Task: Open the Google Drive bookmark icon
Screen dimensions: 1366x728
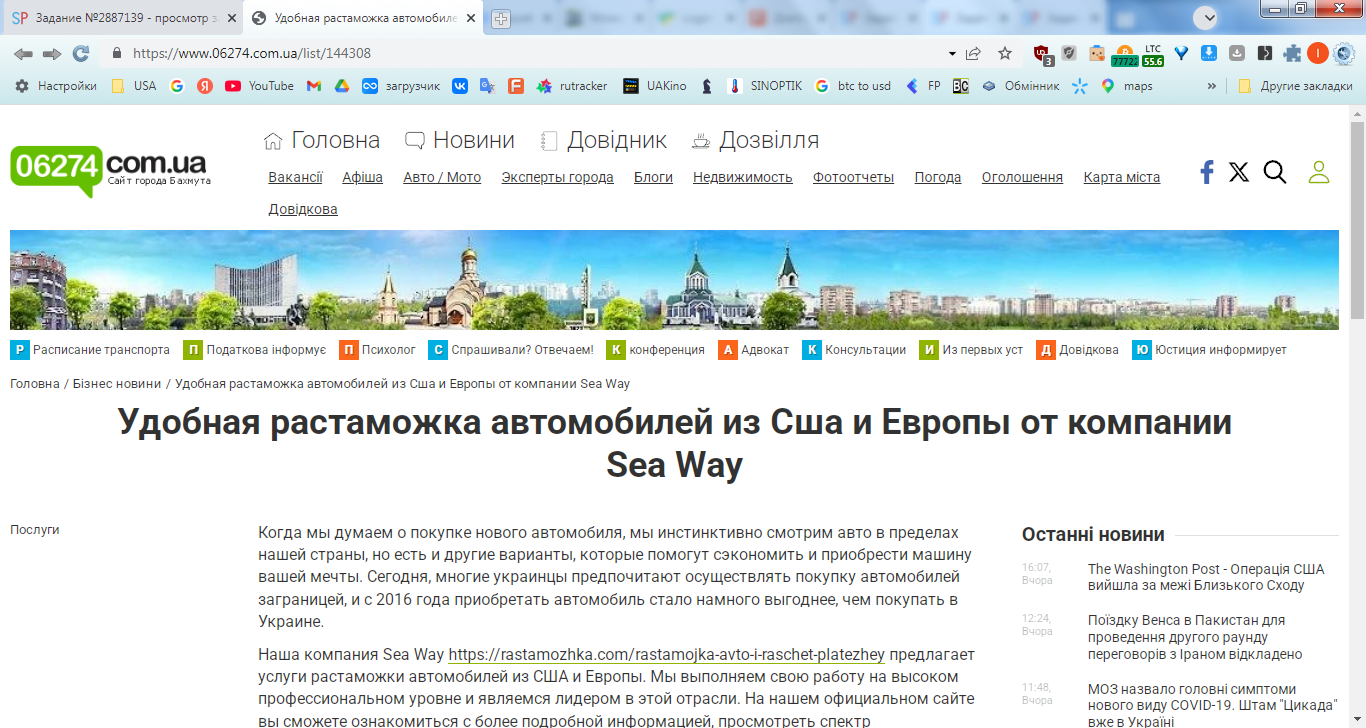Action: [341, 86]
